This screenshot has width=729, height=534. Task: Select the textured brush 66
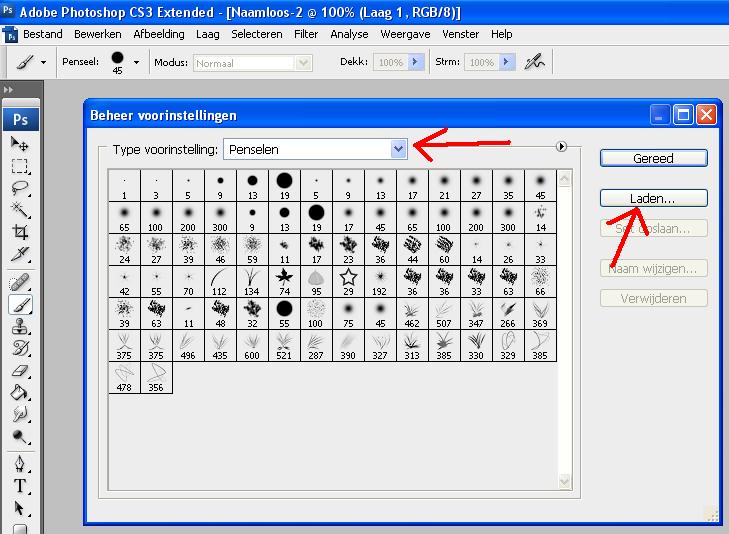pyautogui.click(x=540, y=282)
